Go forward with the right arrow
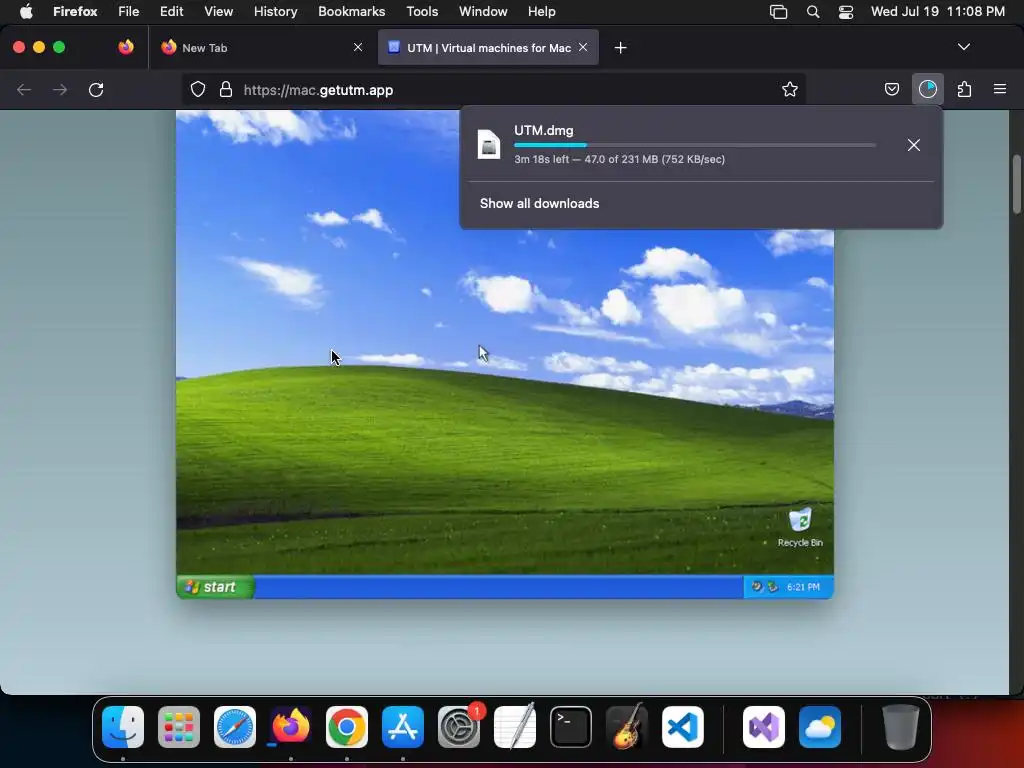The image size is (1024, 768). [x=60, y=89]
